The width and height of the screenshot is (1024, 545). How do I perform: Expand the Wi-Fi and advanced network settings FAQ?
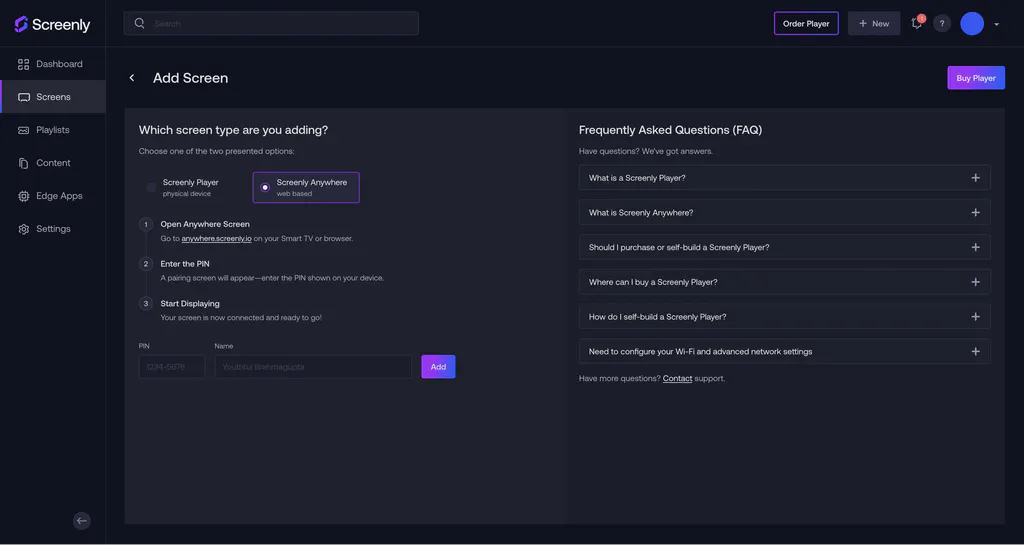tap(784, 351)
